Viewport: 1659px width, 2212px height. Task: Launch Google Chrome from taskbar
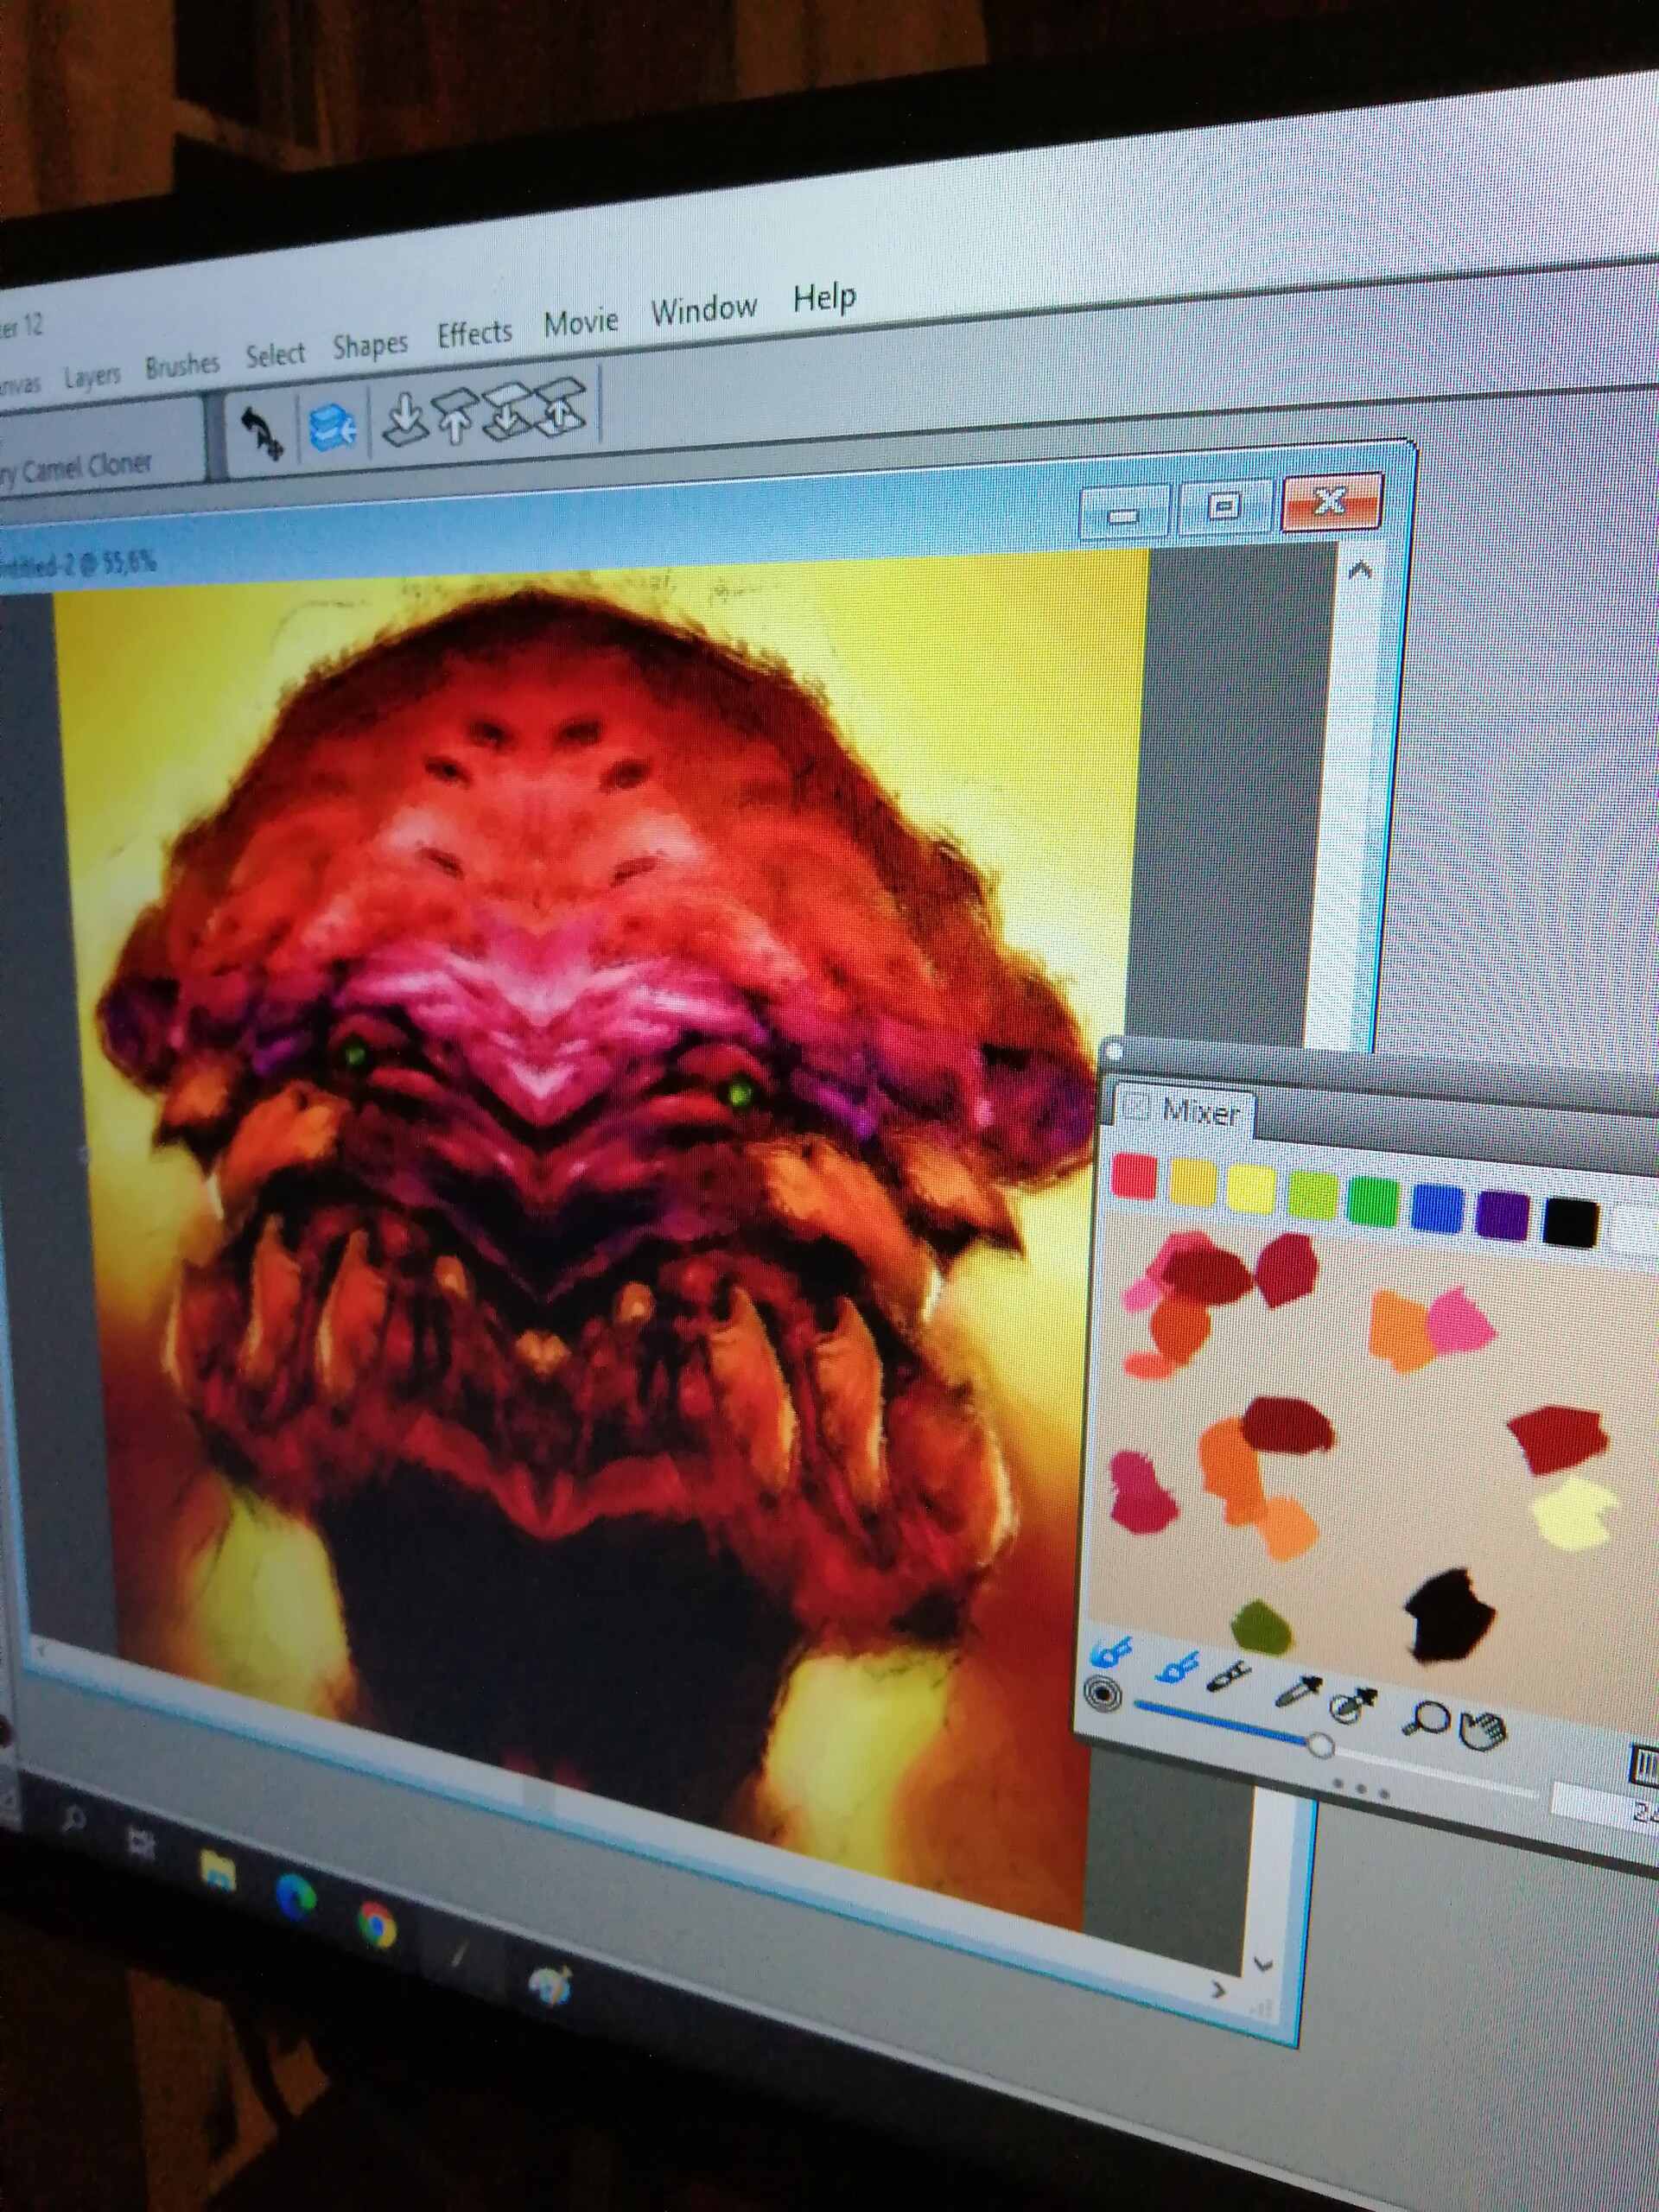[376, 1924]
